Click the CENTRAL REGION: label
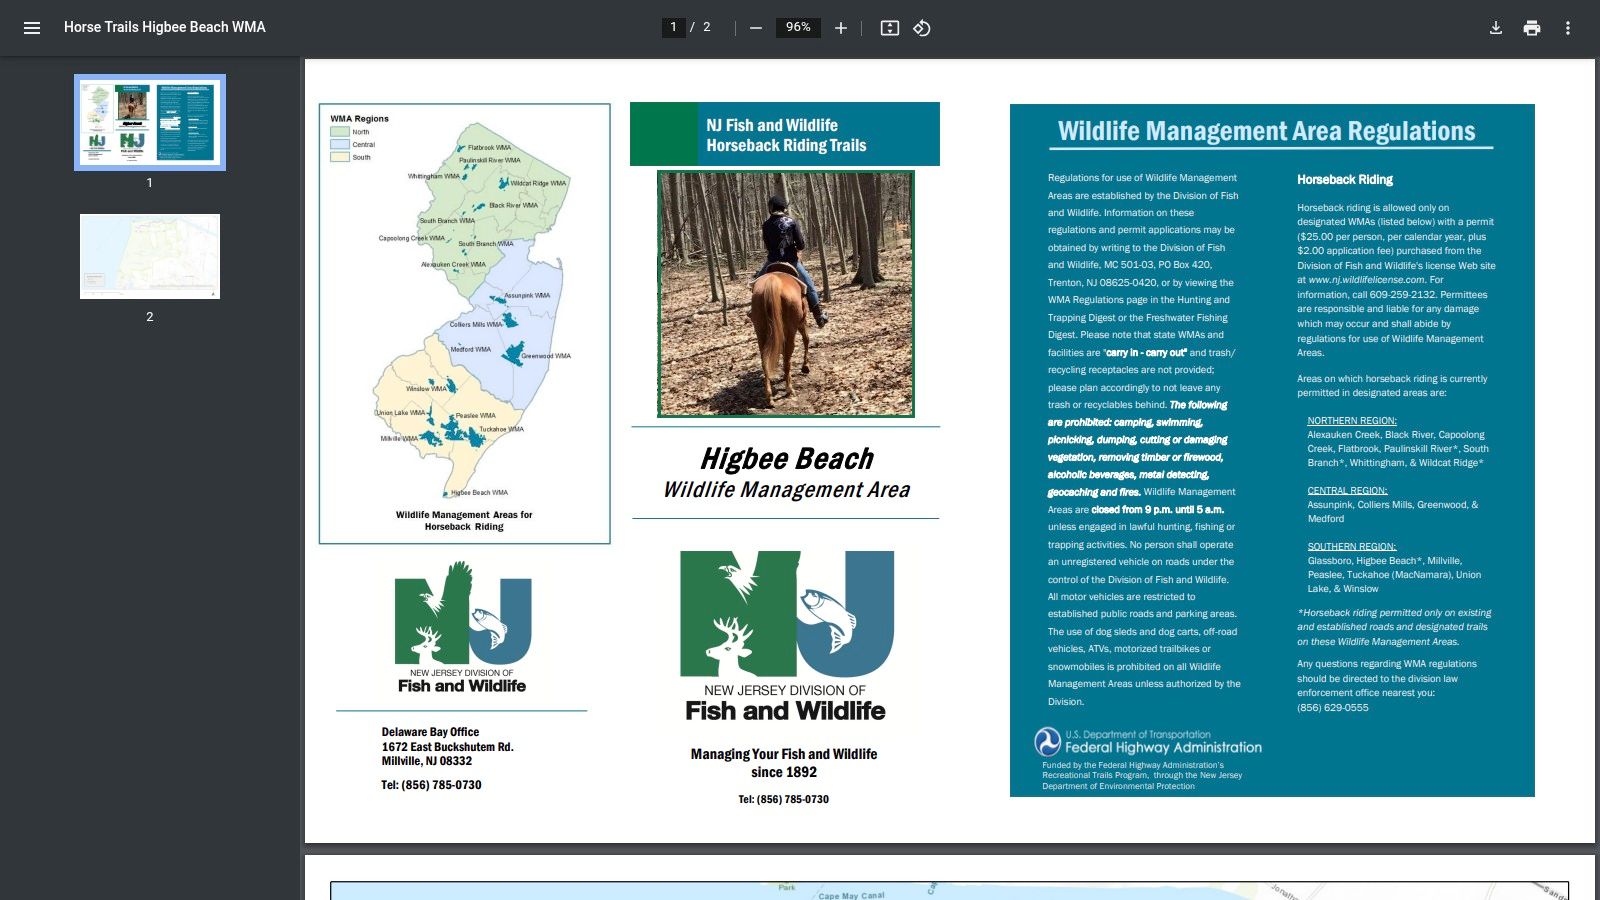1600x900 pixels. 1347,491
